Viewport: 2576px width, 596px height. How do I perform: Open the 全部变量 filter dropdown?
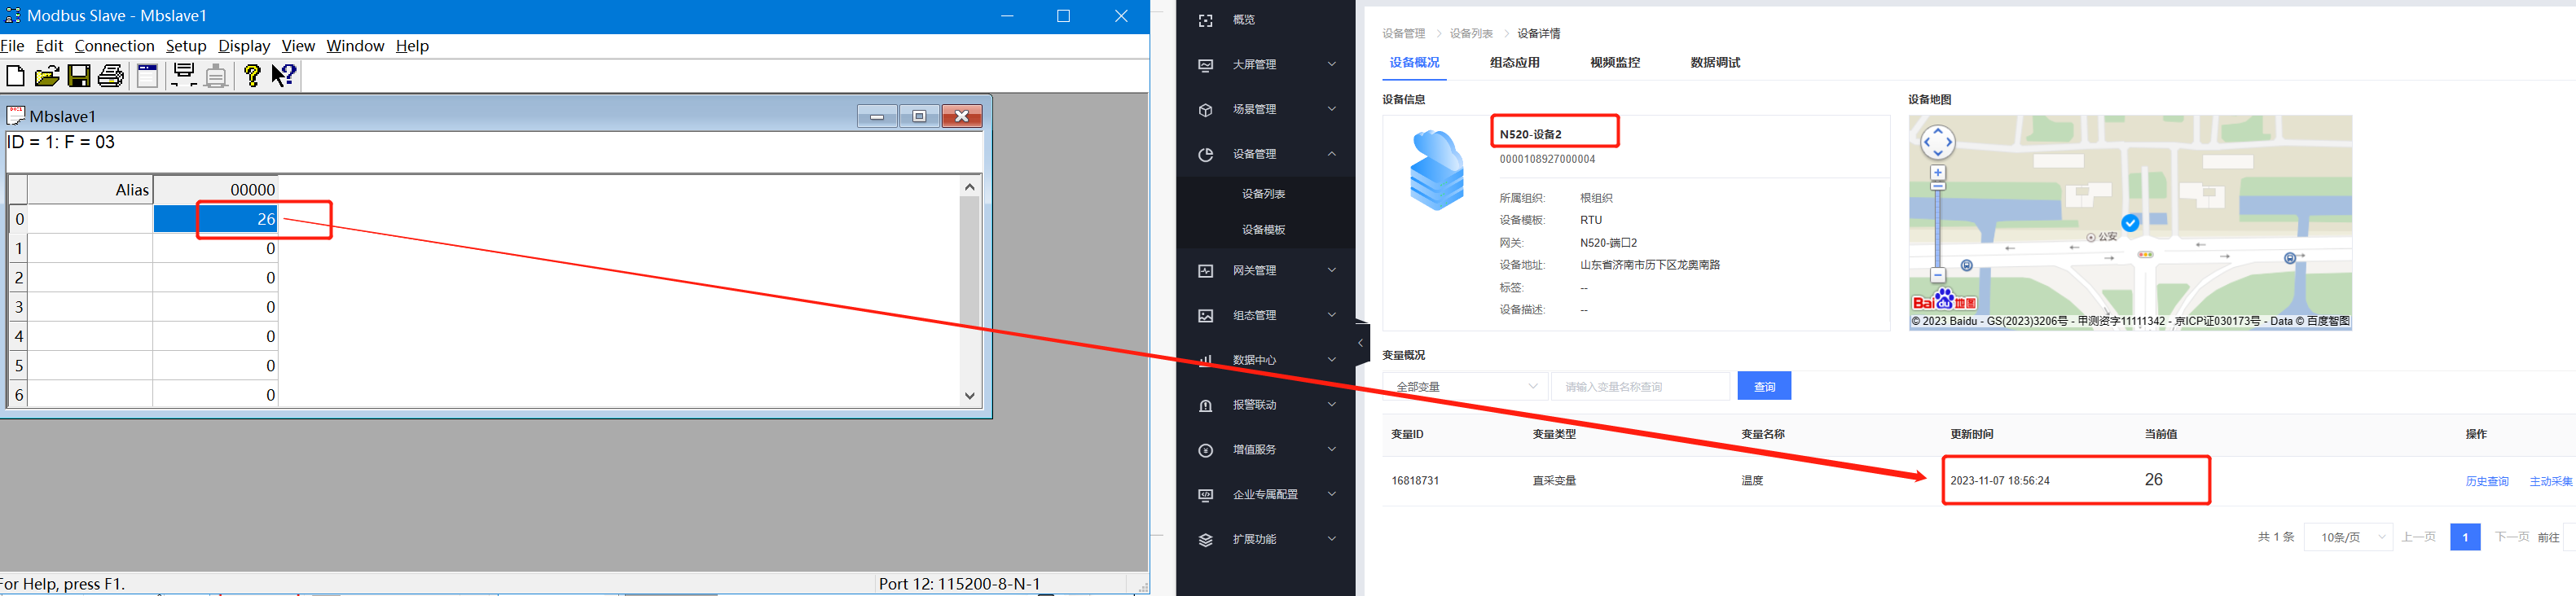pos(1465,386)
